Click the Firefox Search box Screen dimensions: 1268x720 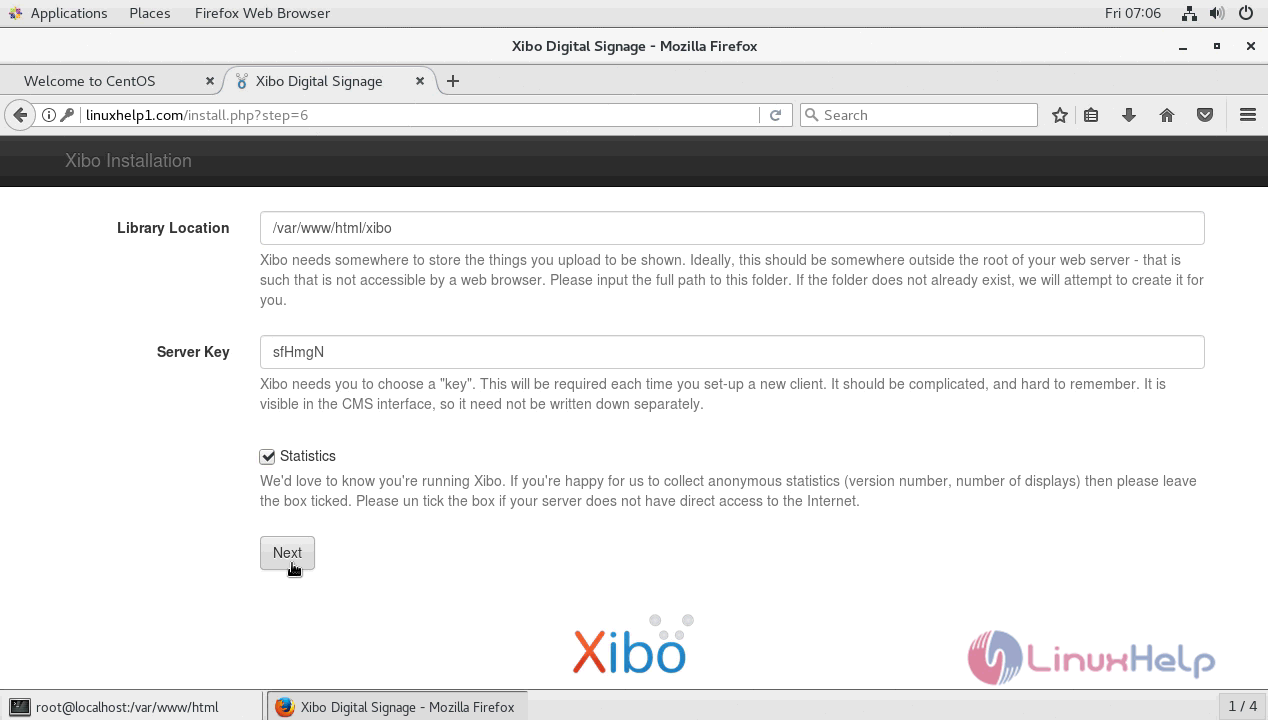tap(919, 115)
